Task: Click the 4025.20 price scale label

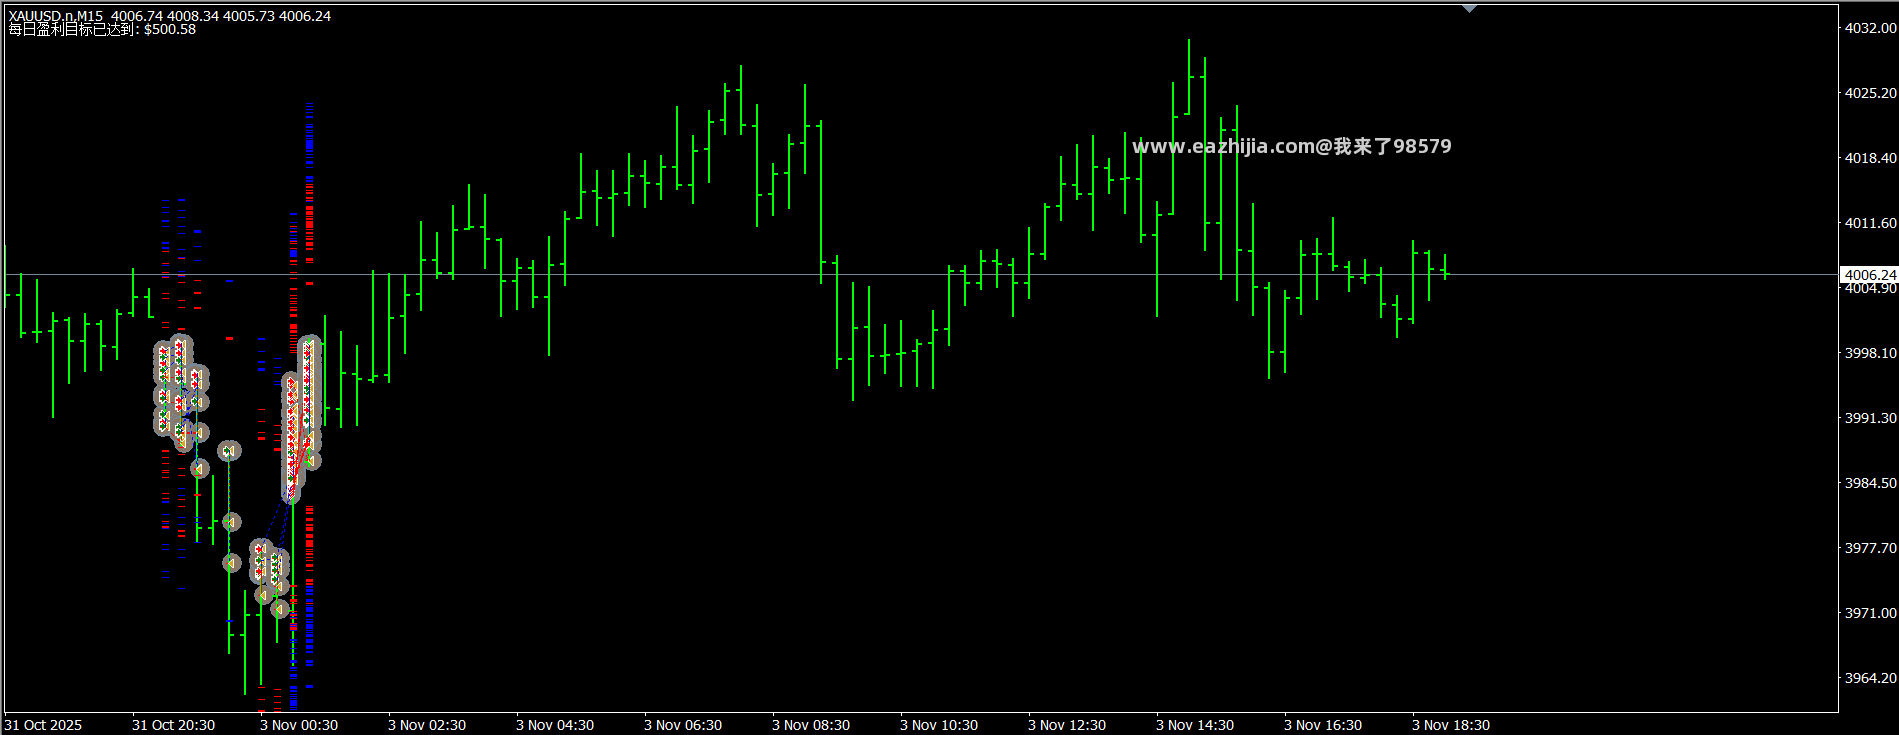Action: pos(1870,93)
